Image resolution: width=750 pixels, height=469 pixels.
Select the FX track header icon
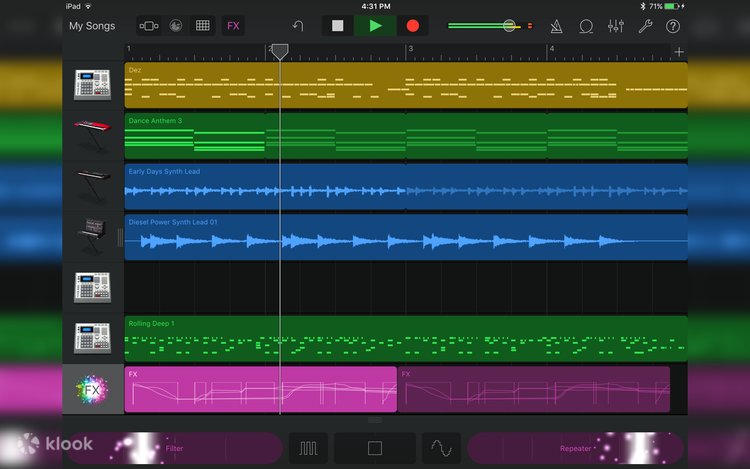(x=92, y=389)
